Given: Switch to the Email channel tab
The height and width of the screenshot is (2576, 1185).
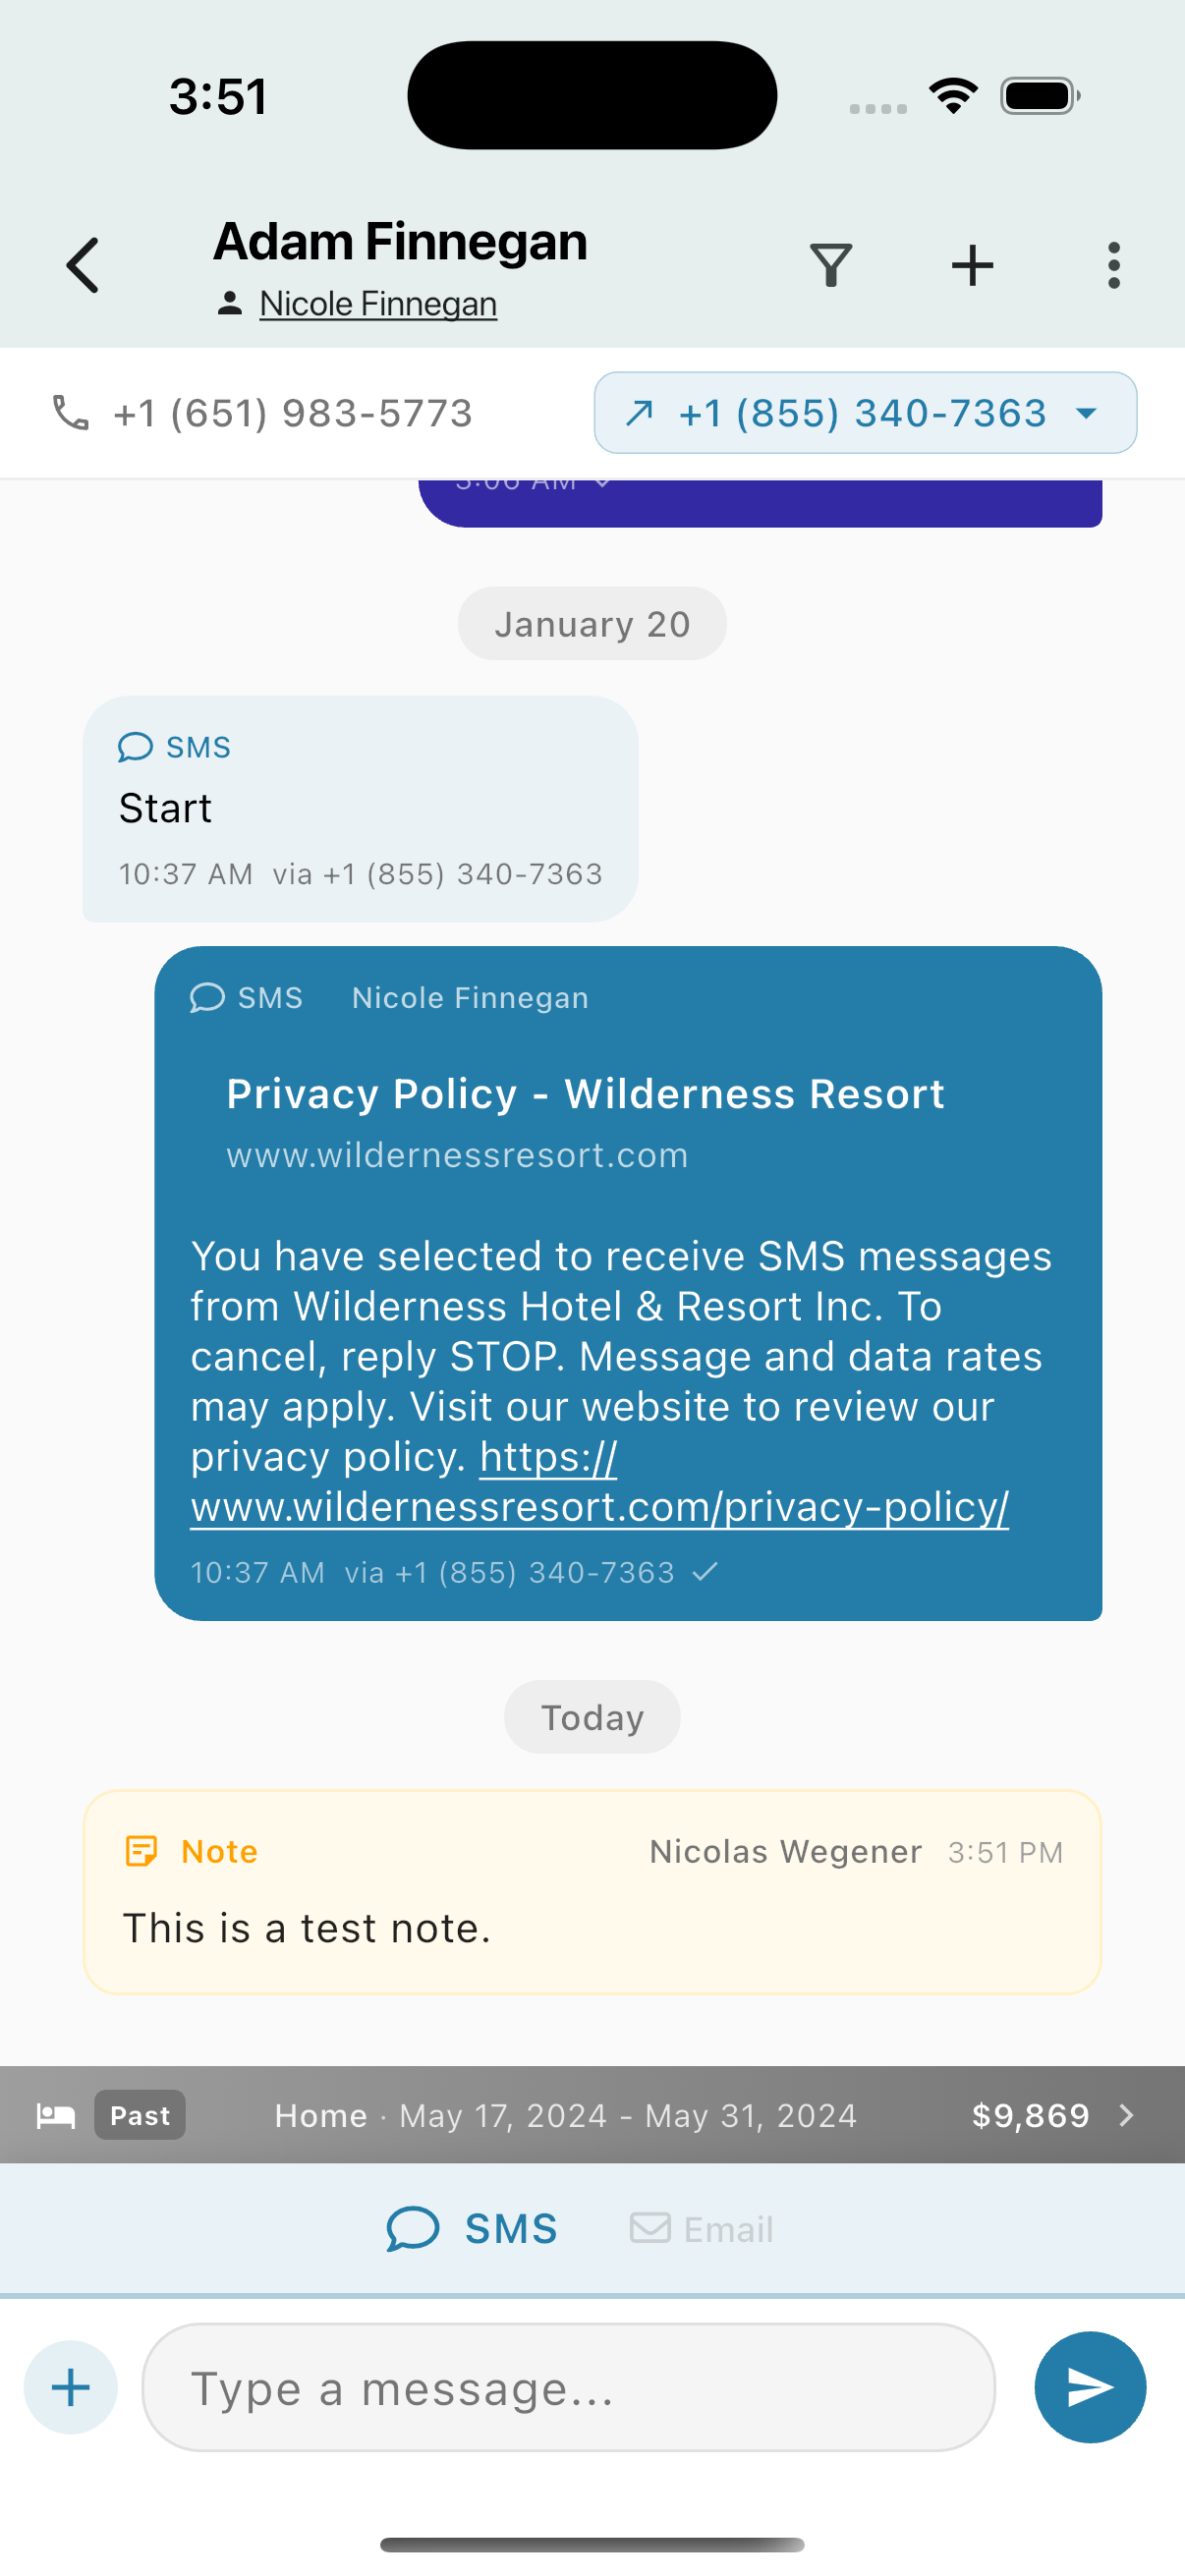Looking at the screenshot, I should (702, 2229).
